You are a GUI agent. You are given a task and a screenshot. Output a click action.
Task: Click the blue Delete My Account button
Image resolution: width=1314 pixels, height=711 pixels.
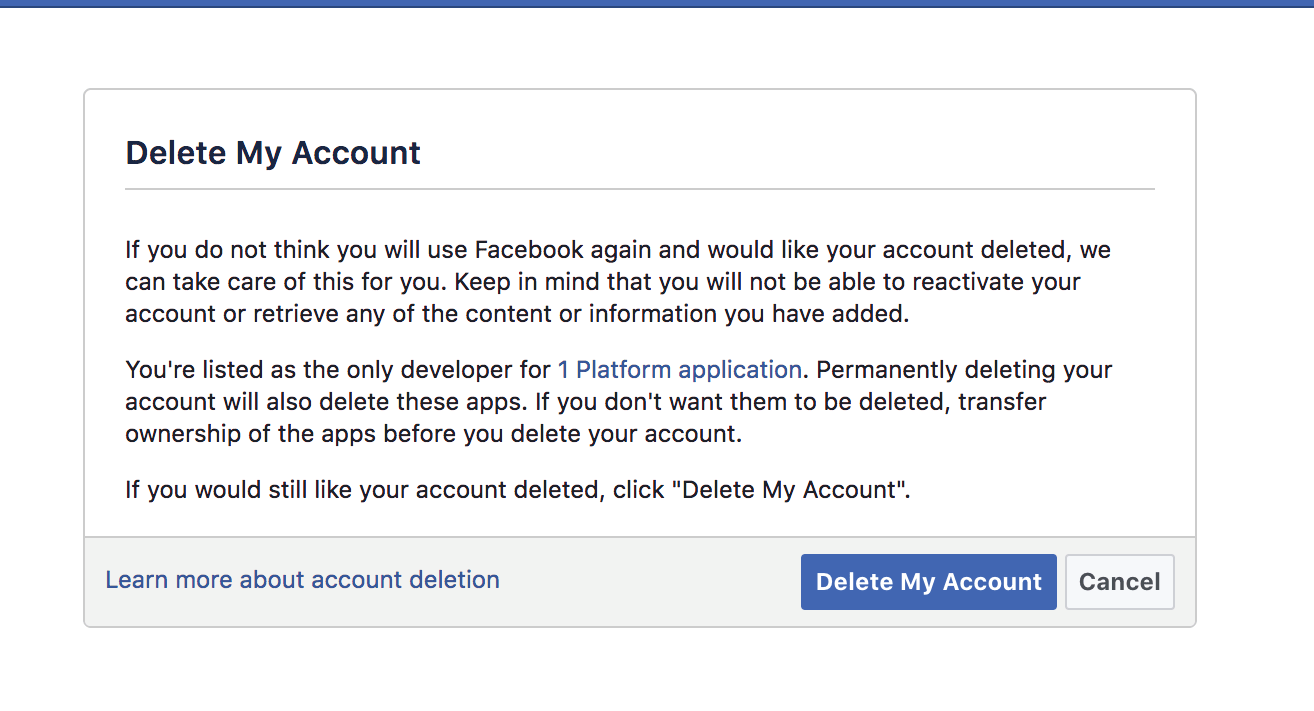(928, 582)
